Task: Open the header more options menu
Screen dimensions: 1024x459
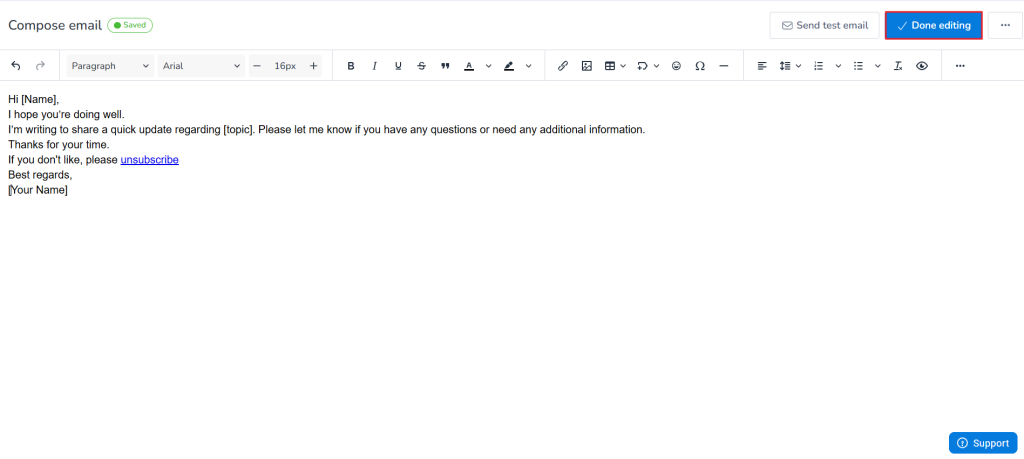Action: (x=1005, y=25)
